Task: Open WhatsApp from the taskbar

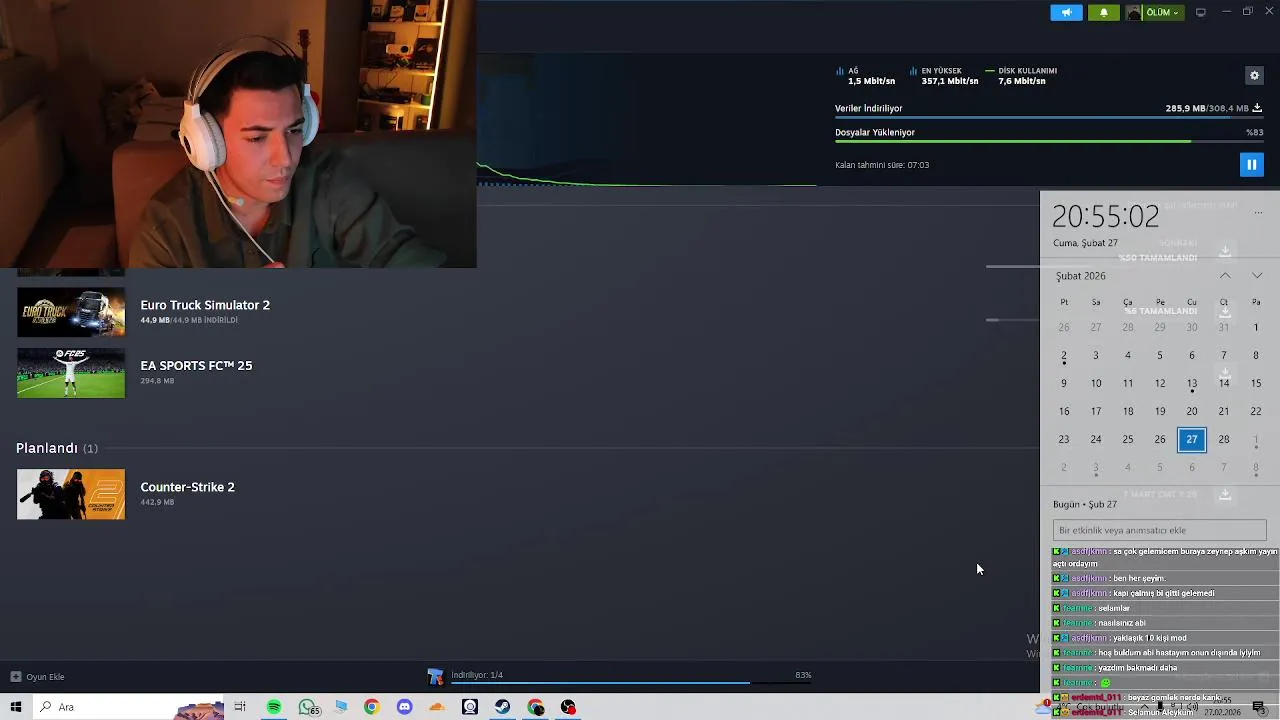Action: pos(307,707)
